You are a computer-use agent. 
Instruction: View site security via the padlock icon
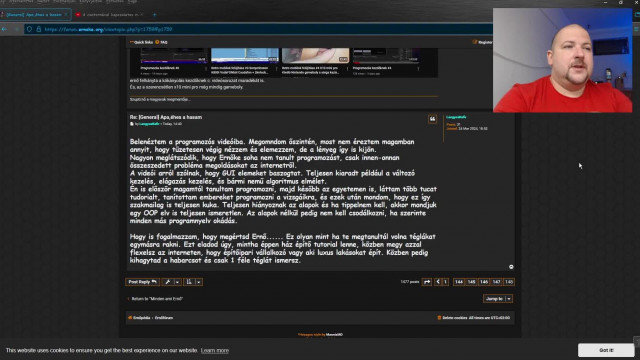click(x=38, y=29)
